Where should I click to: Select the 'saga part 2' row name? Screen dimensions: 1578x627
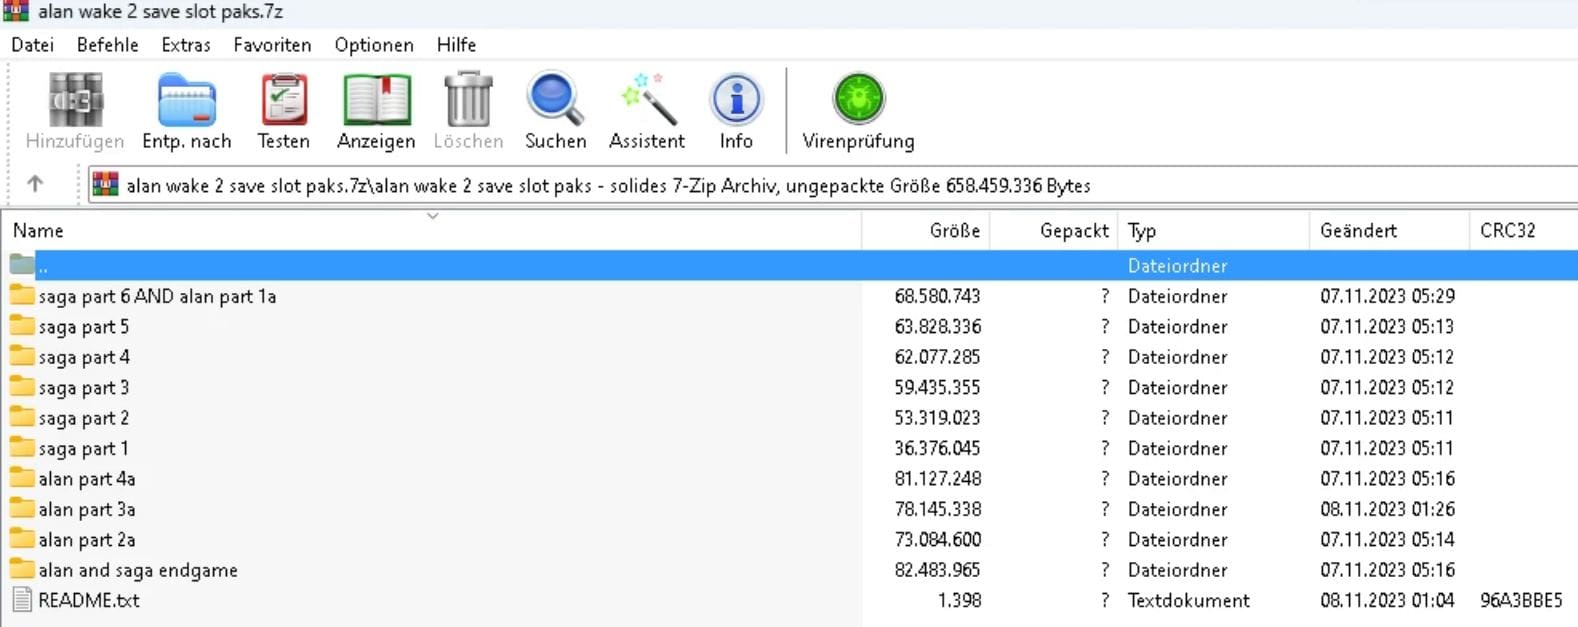pos(84,418)
